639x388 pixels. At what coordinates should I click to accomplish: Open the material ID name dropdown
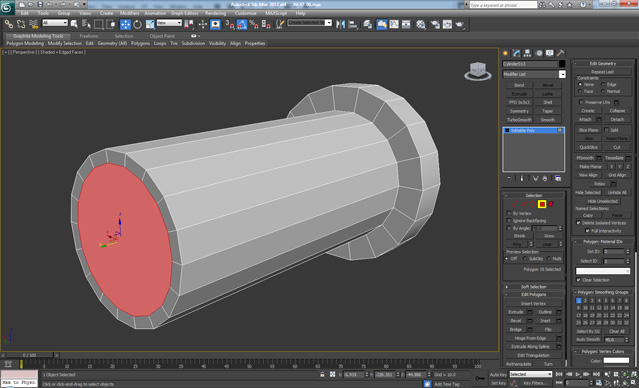[603, 271]
